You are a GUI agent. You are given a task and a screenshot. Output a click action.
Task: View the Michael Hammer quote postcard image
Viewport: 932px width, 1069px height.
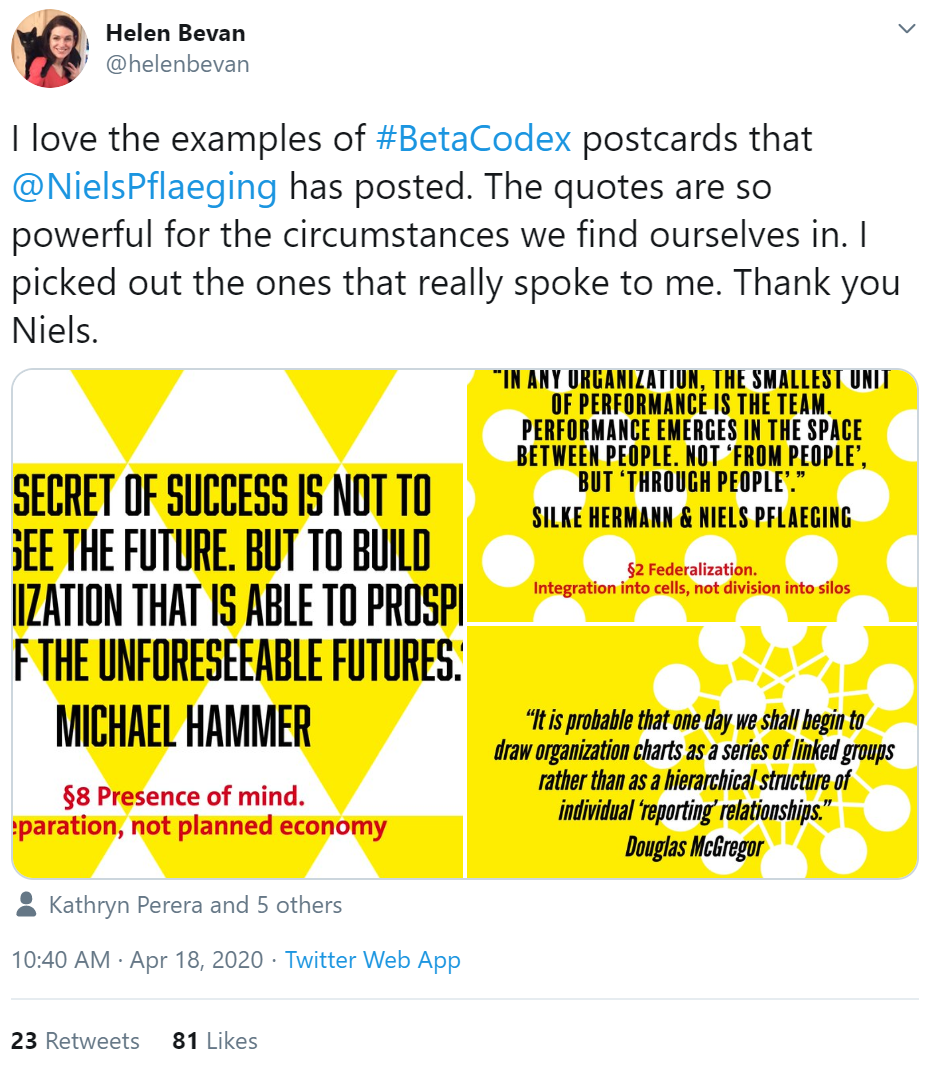click(x=238, y=623)
